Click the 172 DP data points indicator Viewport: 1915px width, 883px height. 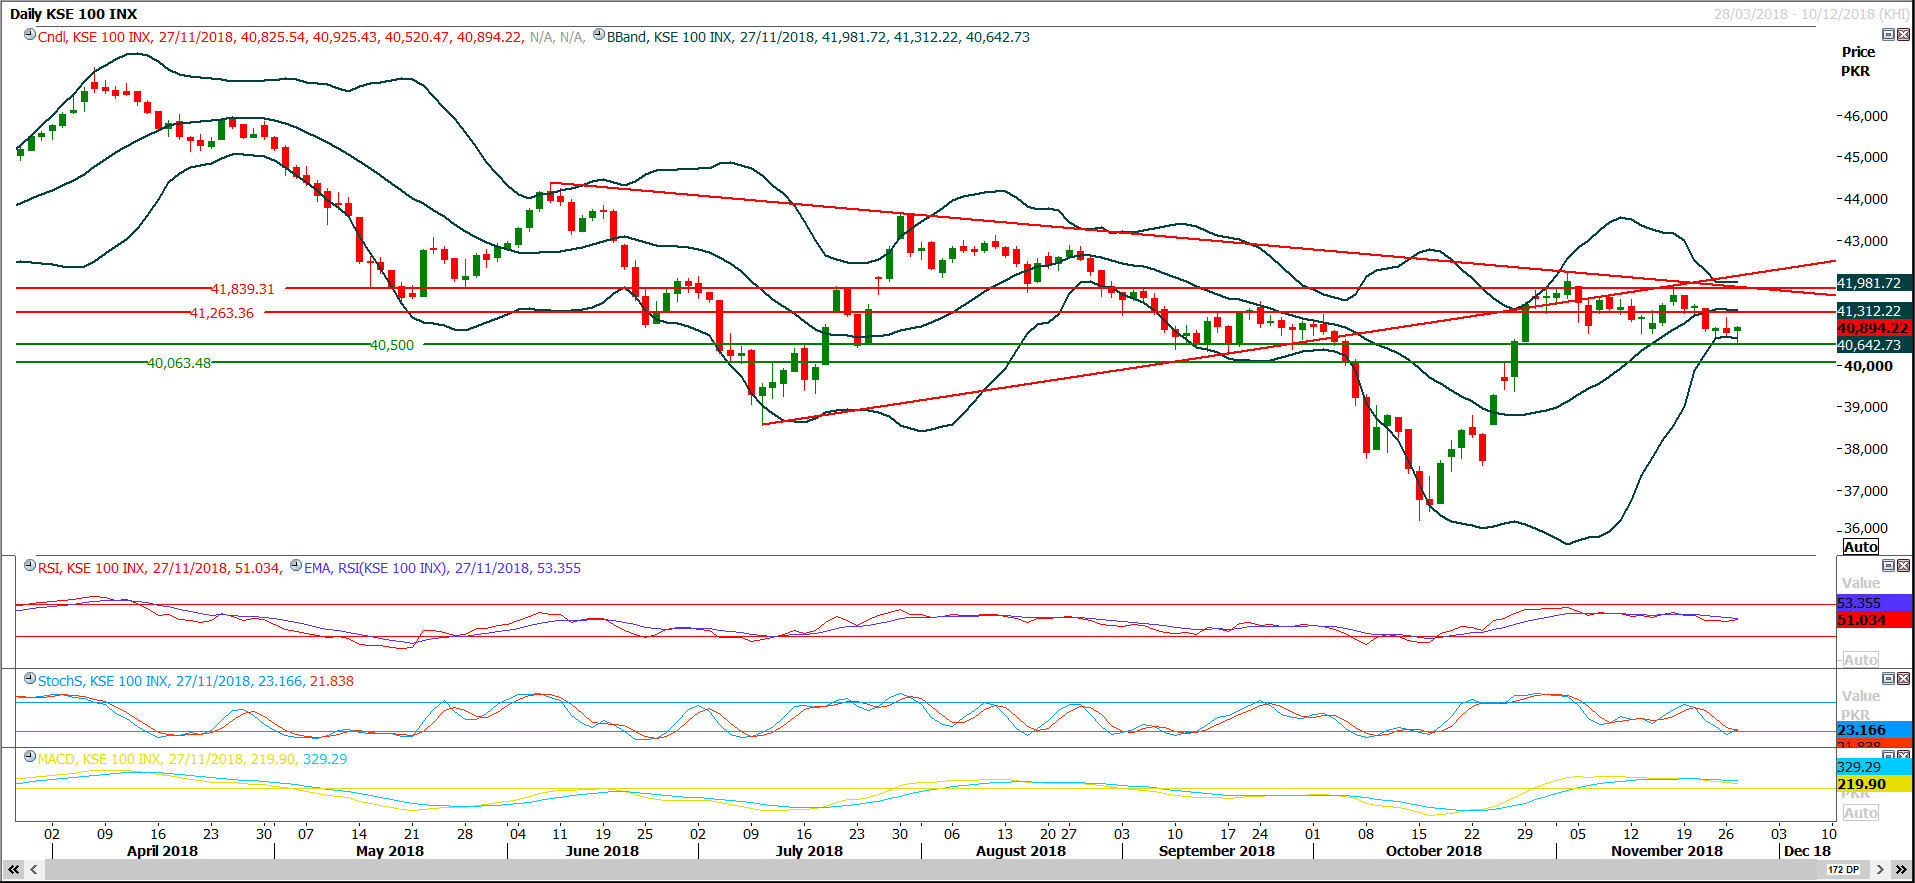click(1844, 870)
